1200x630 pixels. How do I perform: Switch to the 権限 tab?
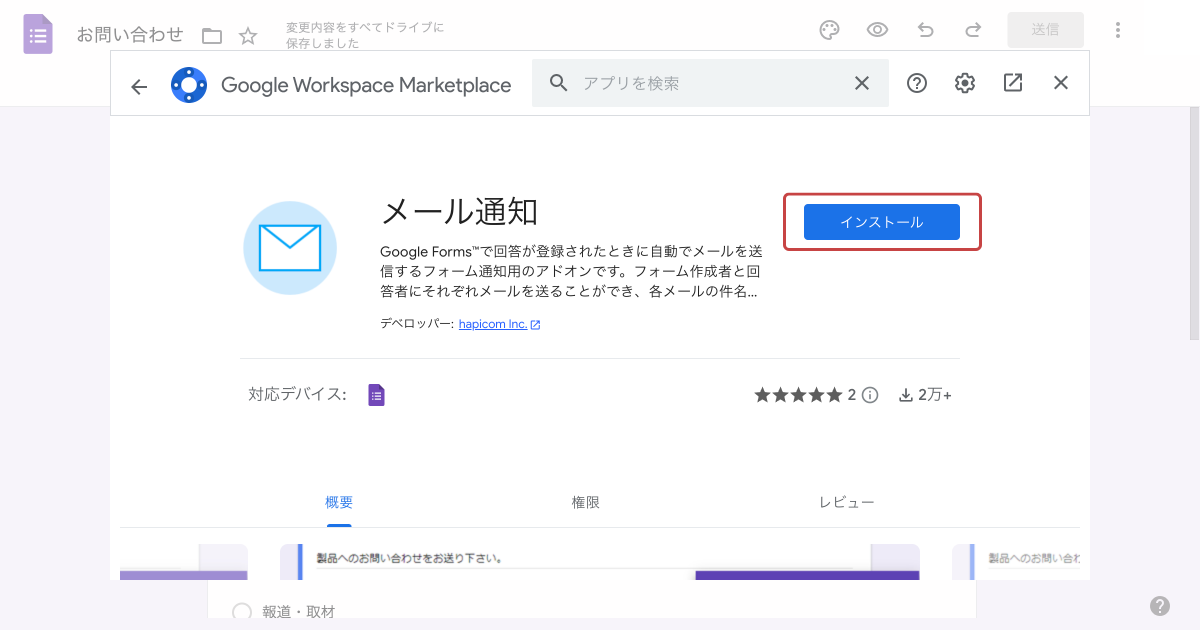586,503
